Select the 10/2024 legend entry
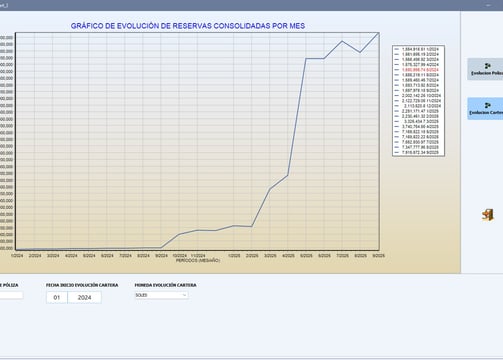The height and width of the screenshot is (360, 503). pyautogui.click(x=418, y=95)
